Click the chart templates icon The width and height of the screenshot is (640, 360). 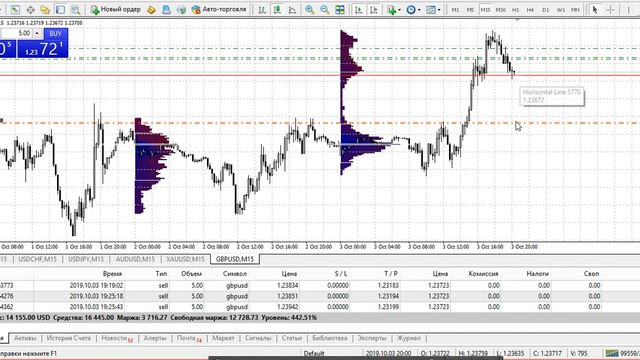point(431,9)
